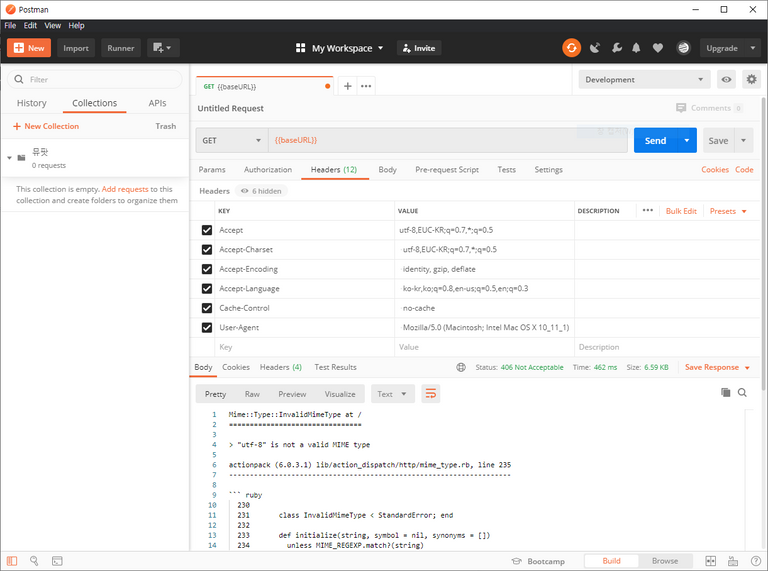Viewport: 768px width, 571px height.
Task: Uncheck the Cache-Control header checkbox
Action: (x=207, y=308)
